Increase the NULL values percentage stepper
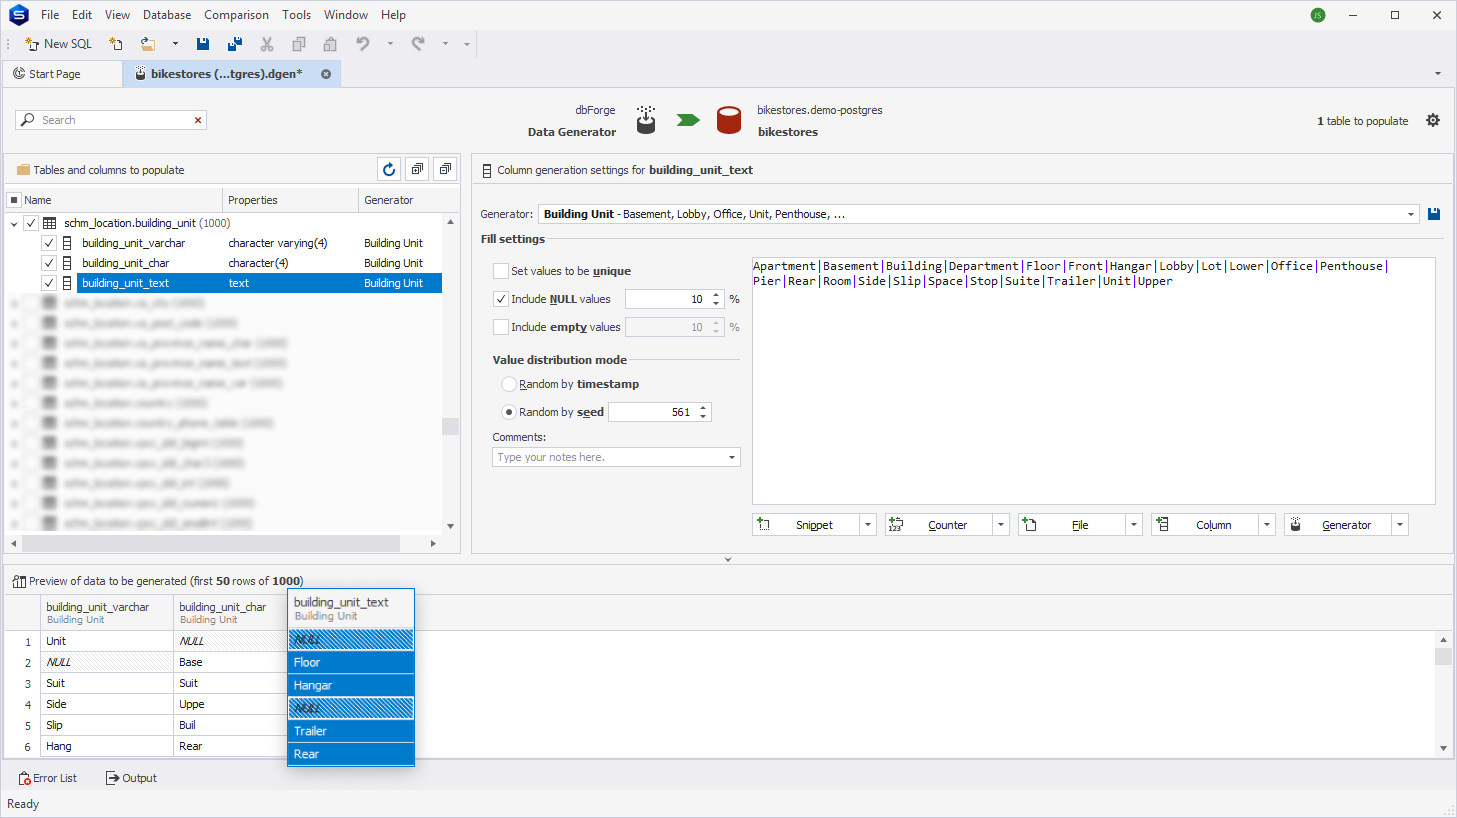 (716, 295)
